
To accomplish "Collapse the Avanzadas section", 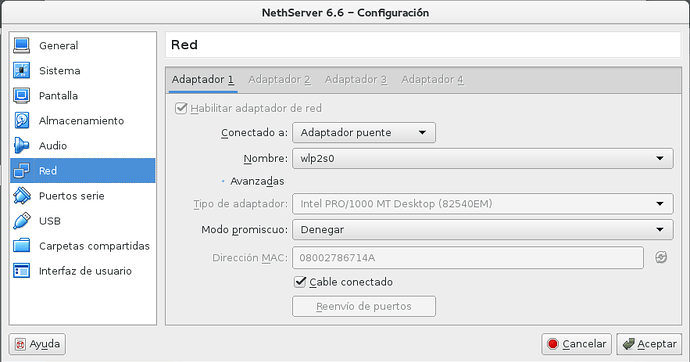I will pyautogui.click(x=253, y=181).
